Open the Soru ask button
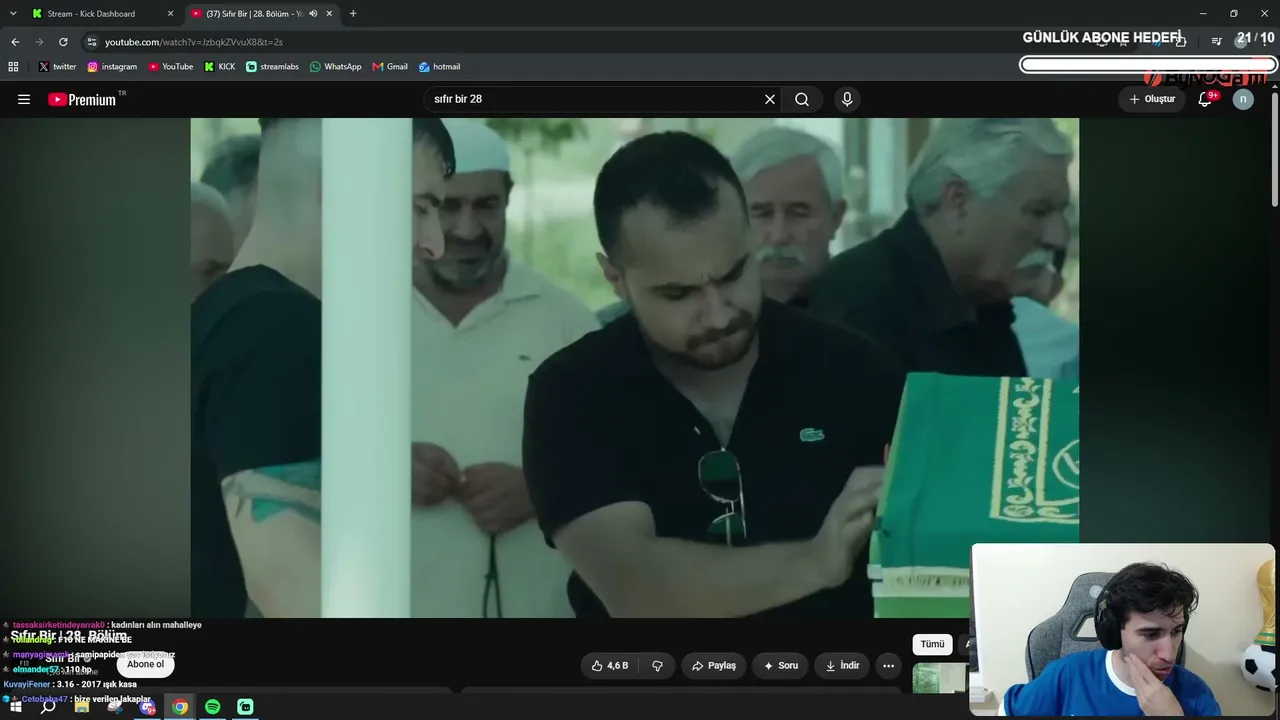Viewport: 1280px width, 720px height. point(781,665)
